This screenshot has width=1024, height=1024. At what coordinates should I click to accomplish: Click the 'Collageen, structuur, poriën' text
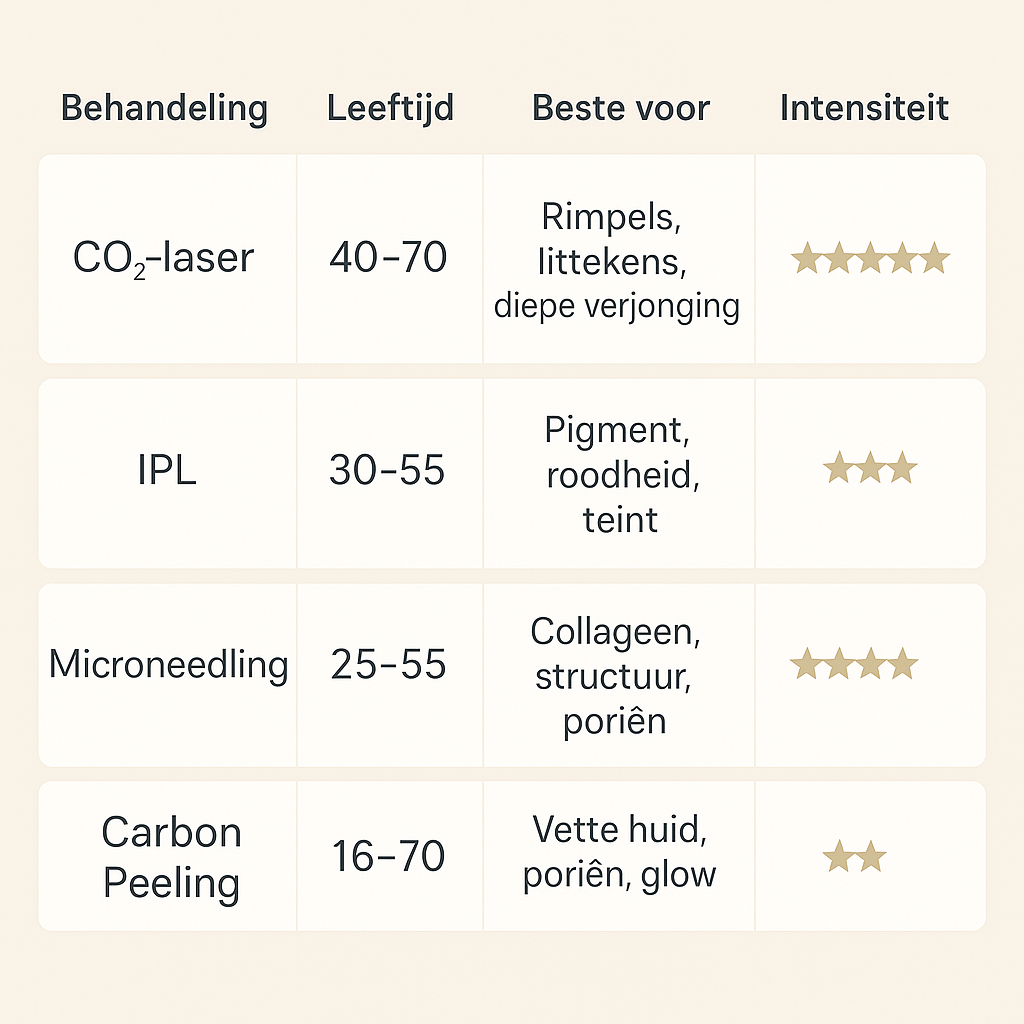coord(615,675)
